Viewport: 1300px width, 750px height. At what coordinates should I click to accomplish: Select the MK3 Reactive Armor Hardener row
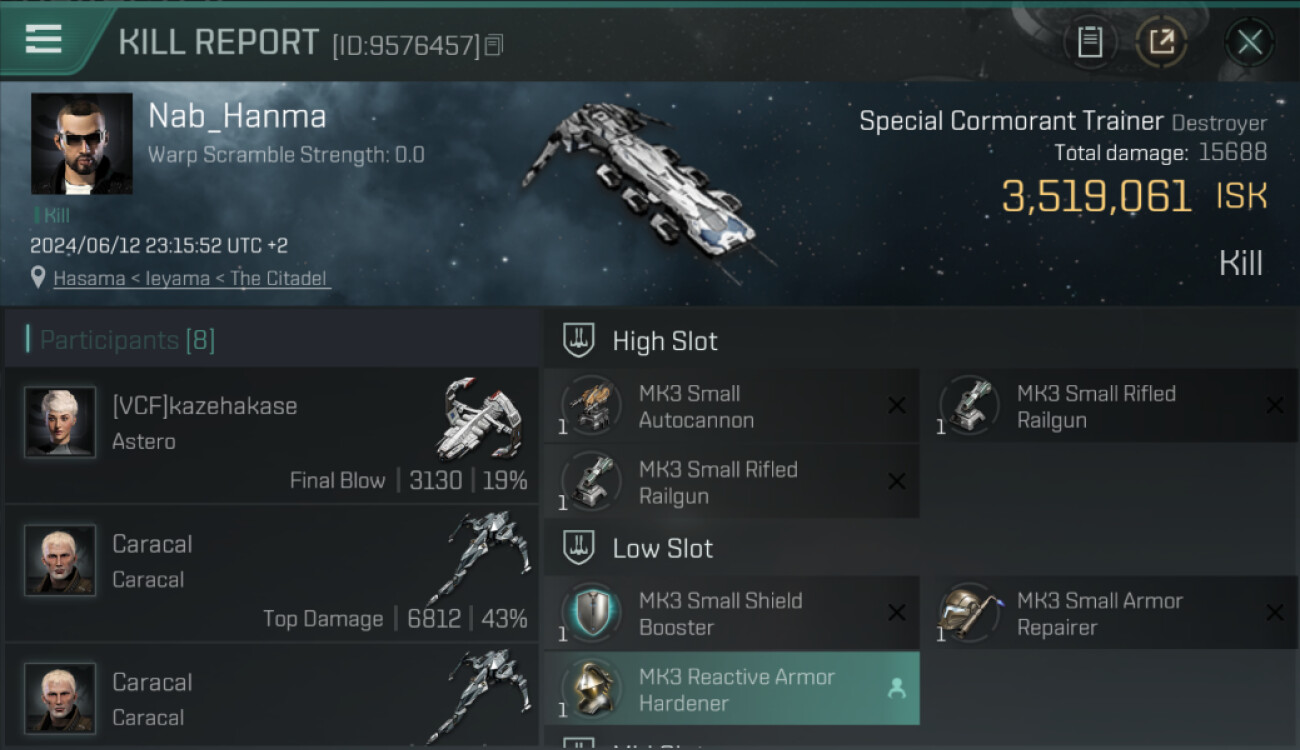pyautogui.click(x=732, y=689)
